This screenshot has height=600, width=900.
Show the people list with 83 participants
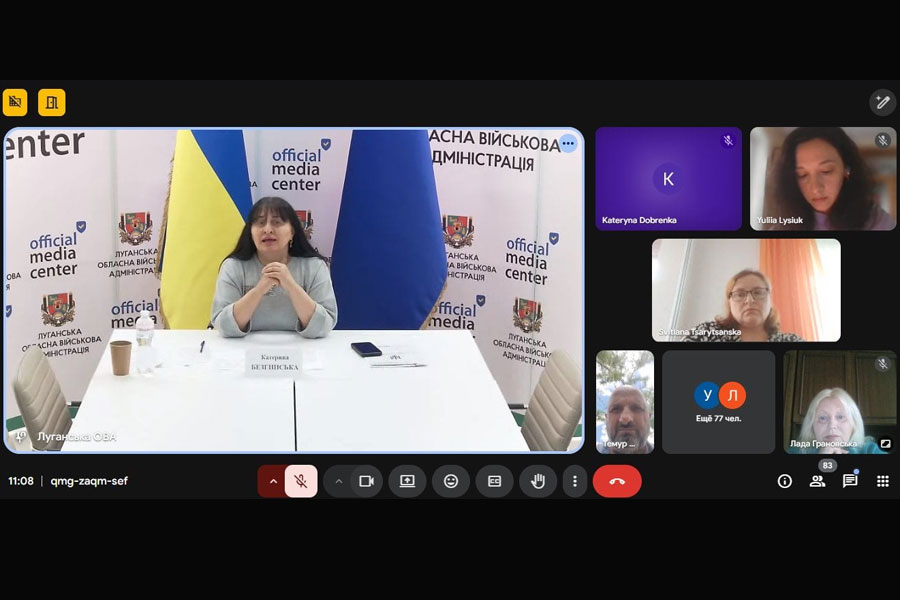tap(818, 481)
